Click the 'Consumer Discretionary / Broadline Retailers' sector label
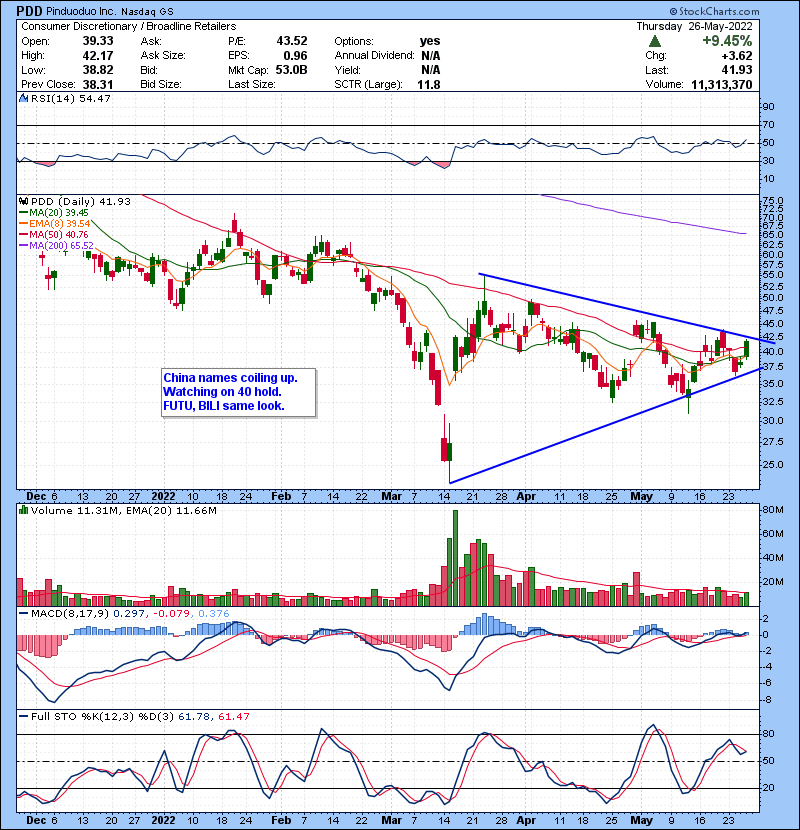The image size is (800, 830). click(x=129, y=26)
